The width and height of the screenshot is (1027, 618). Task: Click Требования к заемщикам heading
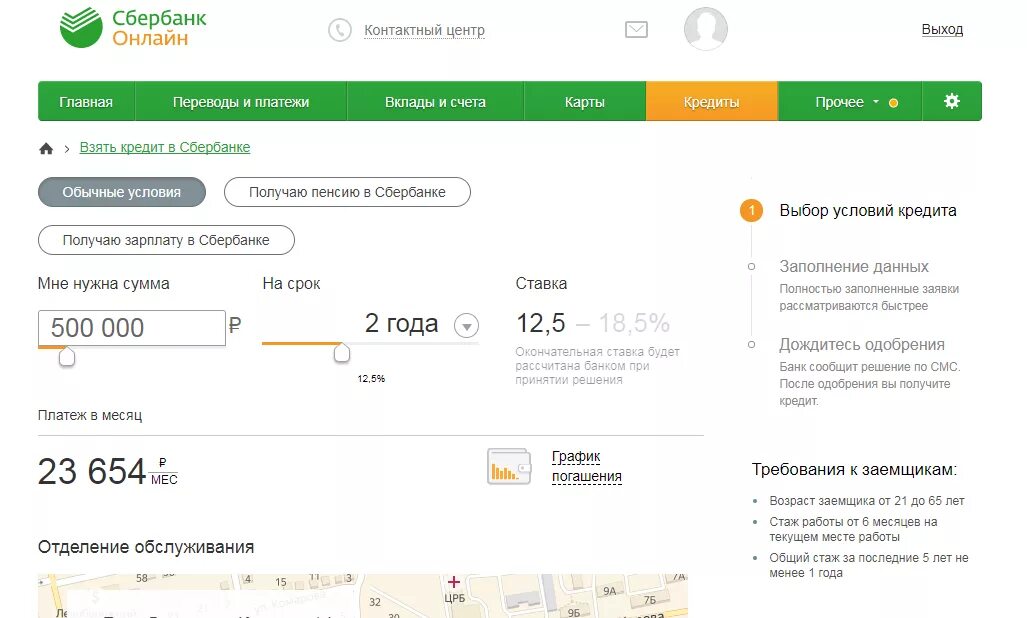854,469
